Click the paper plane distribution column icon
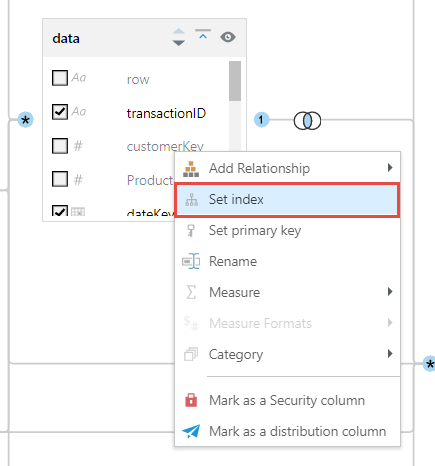 pos(191,431)
